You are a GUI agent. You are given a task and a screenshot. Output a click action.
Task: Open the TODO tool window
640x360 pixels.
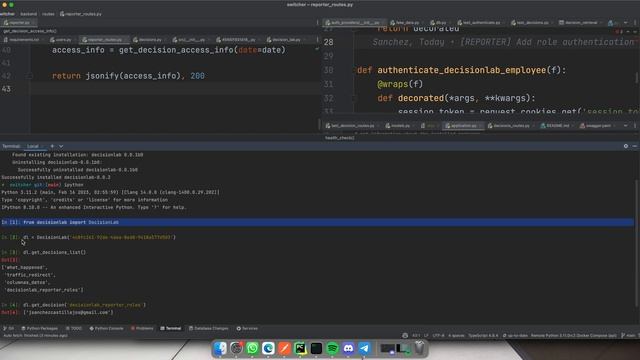pyautogui.click(x=74, y=328)
